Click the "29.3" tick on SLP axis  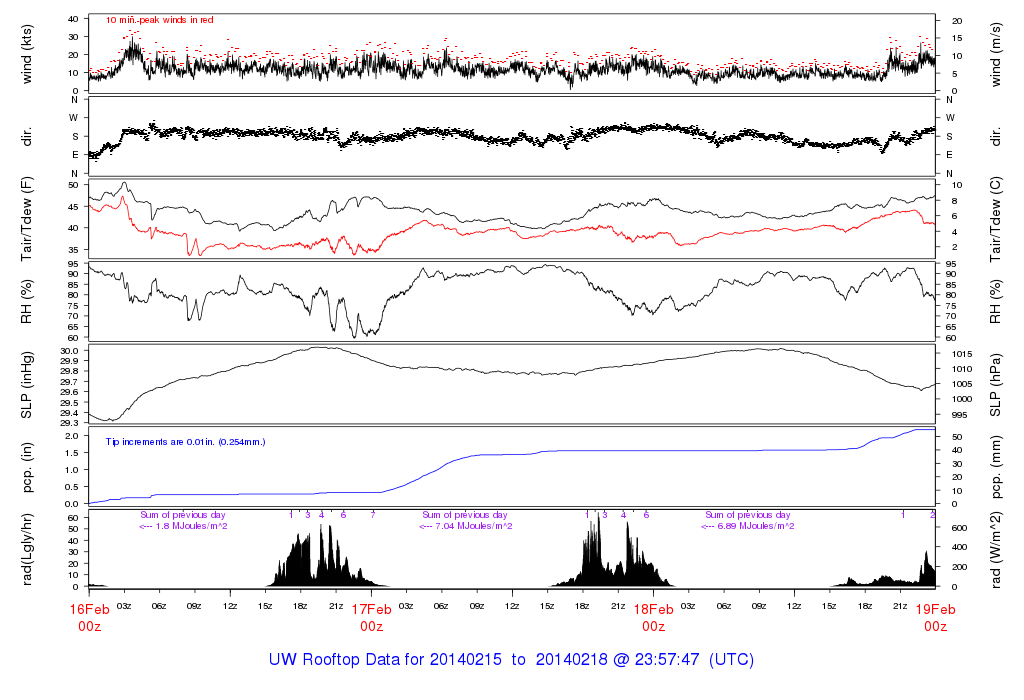pos(71,423)
